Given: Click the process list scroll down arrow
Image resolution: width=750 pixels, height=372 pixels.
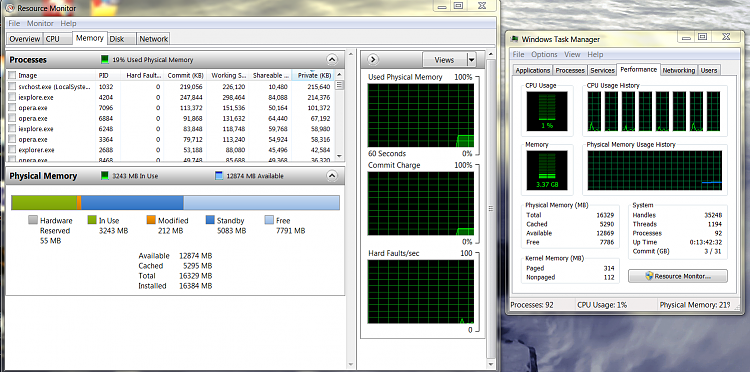Looking at the screenshot, I should [339, 156].
